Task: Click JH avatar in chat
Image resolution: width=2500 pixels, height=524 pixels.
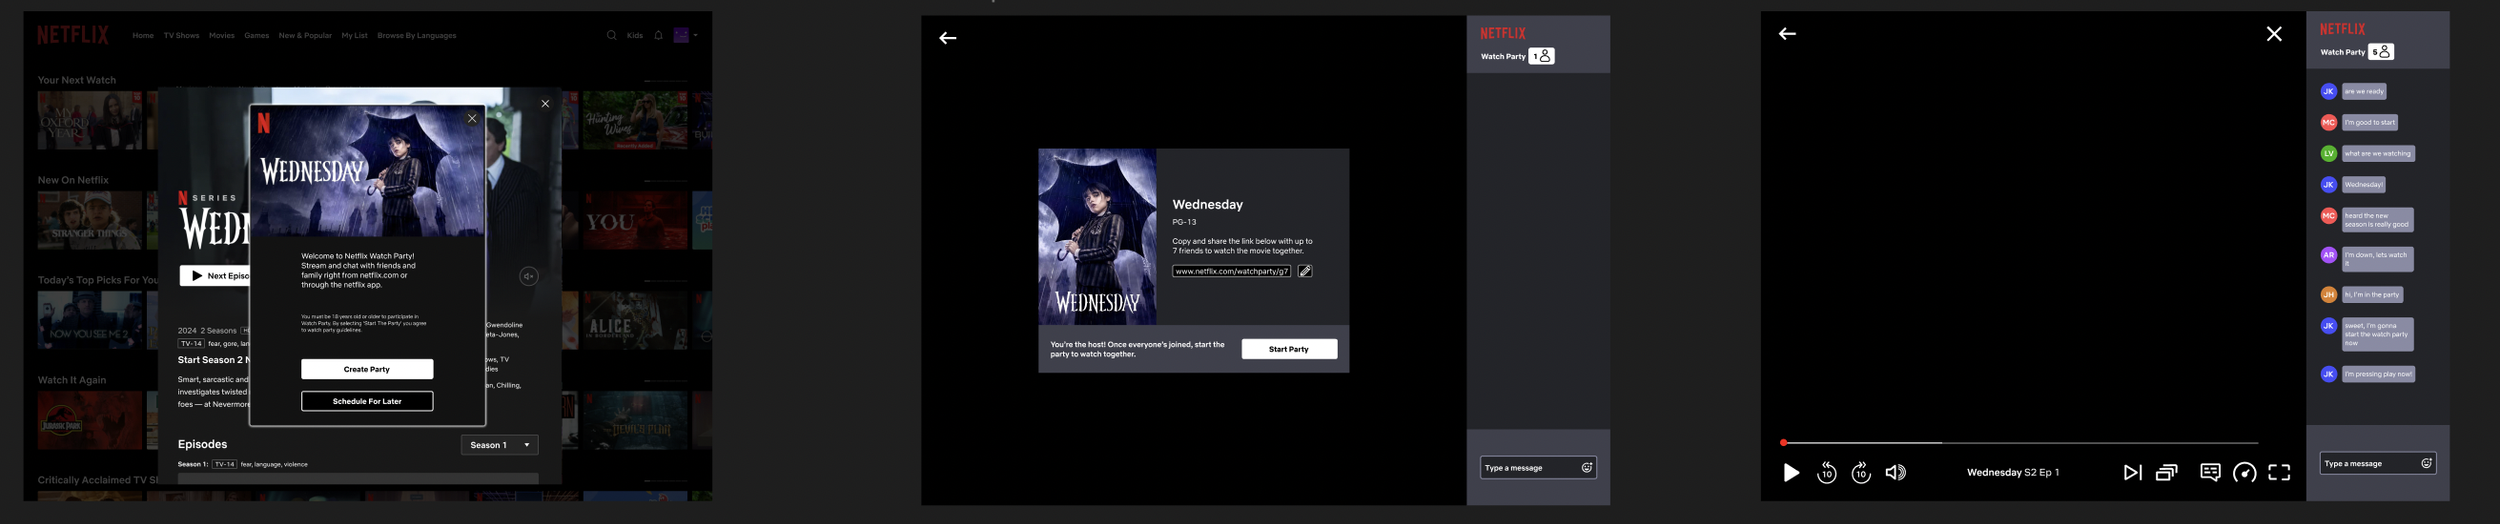Action: click(2328, 295)
